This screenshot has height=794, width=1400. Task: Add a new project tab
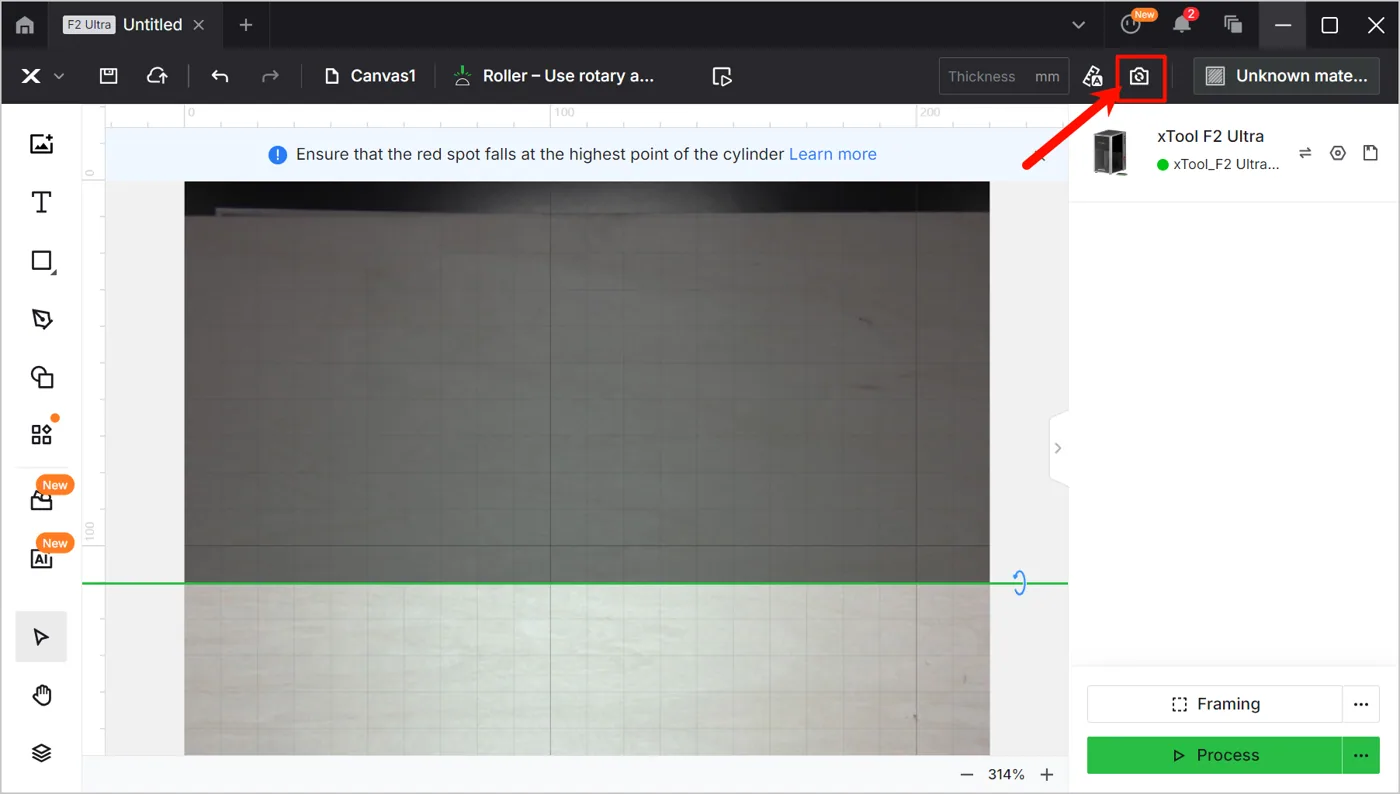point(246,25)
